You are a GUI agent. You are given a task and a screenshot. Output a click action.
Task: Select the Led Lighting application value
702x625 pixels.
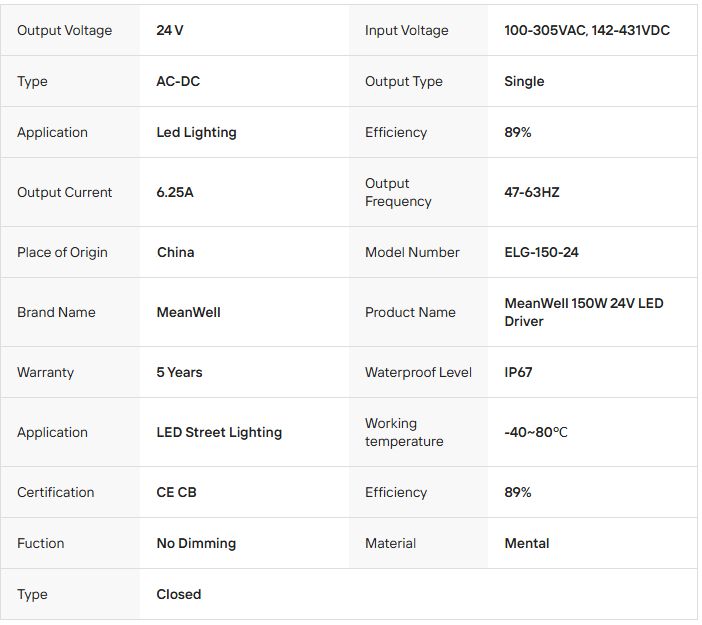tap(197, 132)
